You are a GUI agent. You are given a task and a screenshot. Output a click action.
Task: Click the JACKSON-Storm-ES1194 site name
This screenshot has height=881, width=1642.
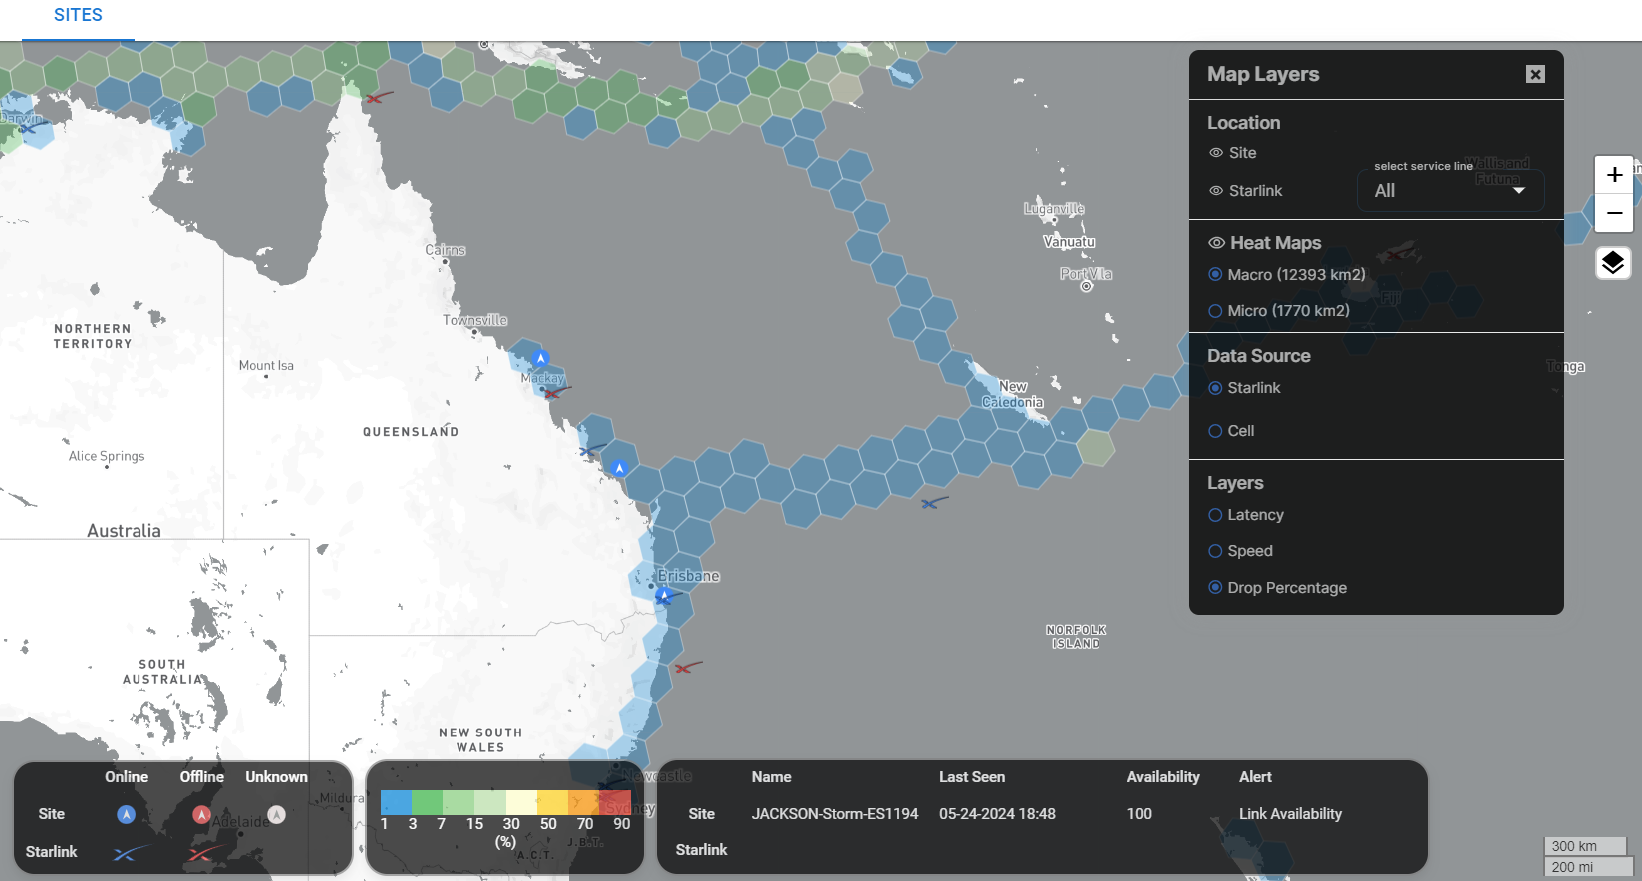(834, 814)
